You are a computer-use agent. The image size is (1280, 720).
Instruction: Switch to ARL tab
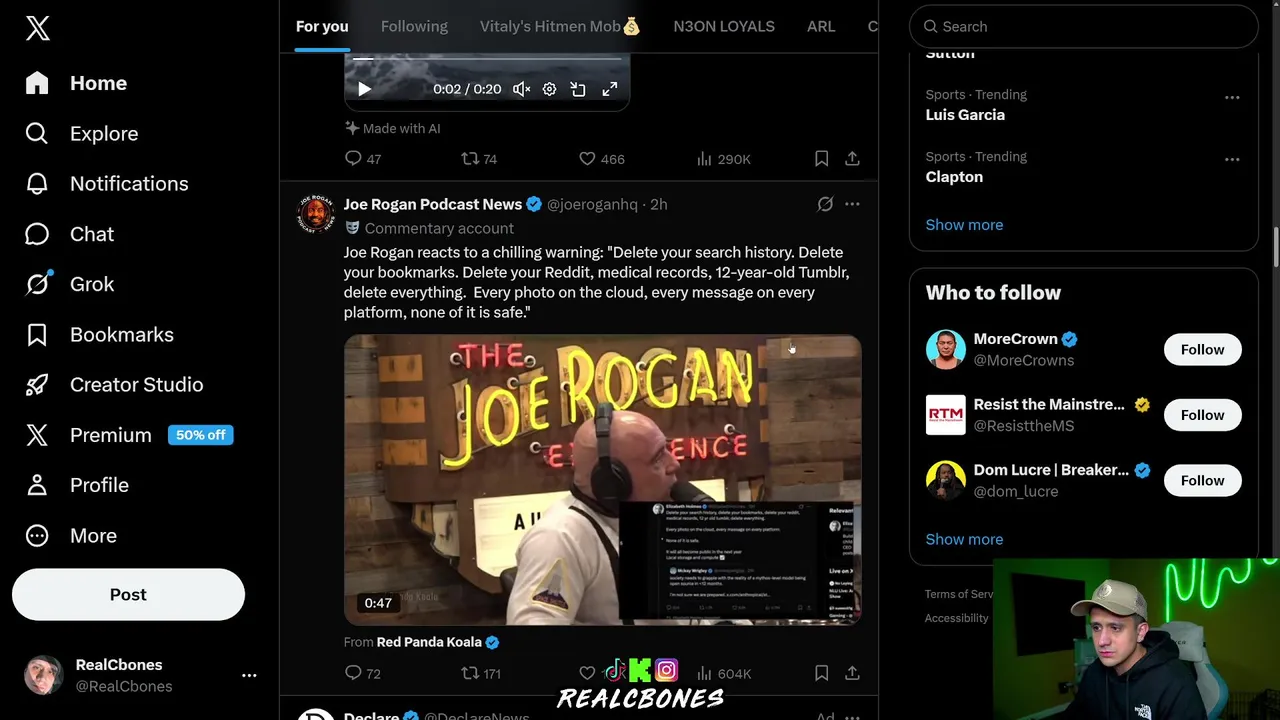(821, 27)
